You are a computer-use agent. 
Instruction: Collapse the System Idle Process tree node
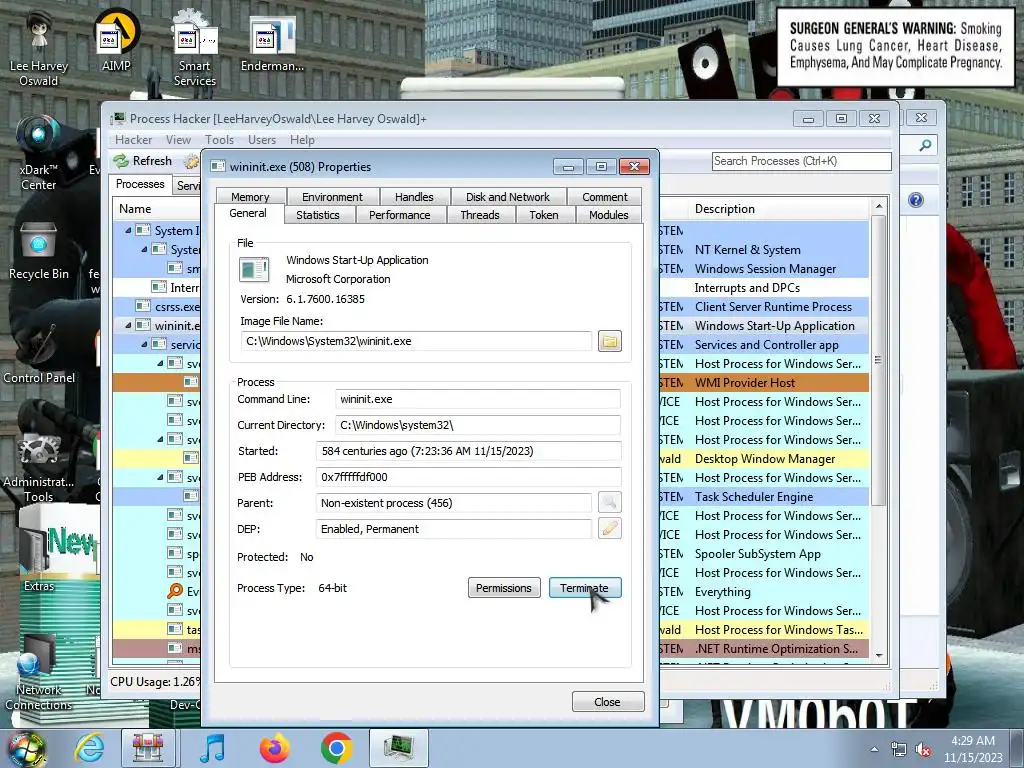click(128, 230)
